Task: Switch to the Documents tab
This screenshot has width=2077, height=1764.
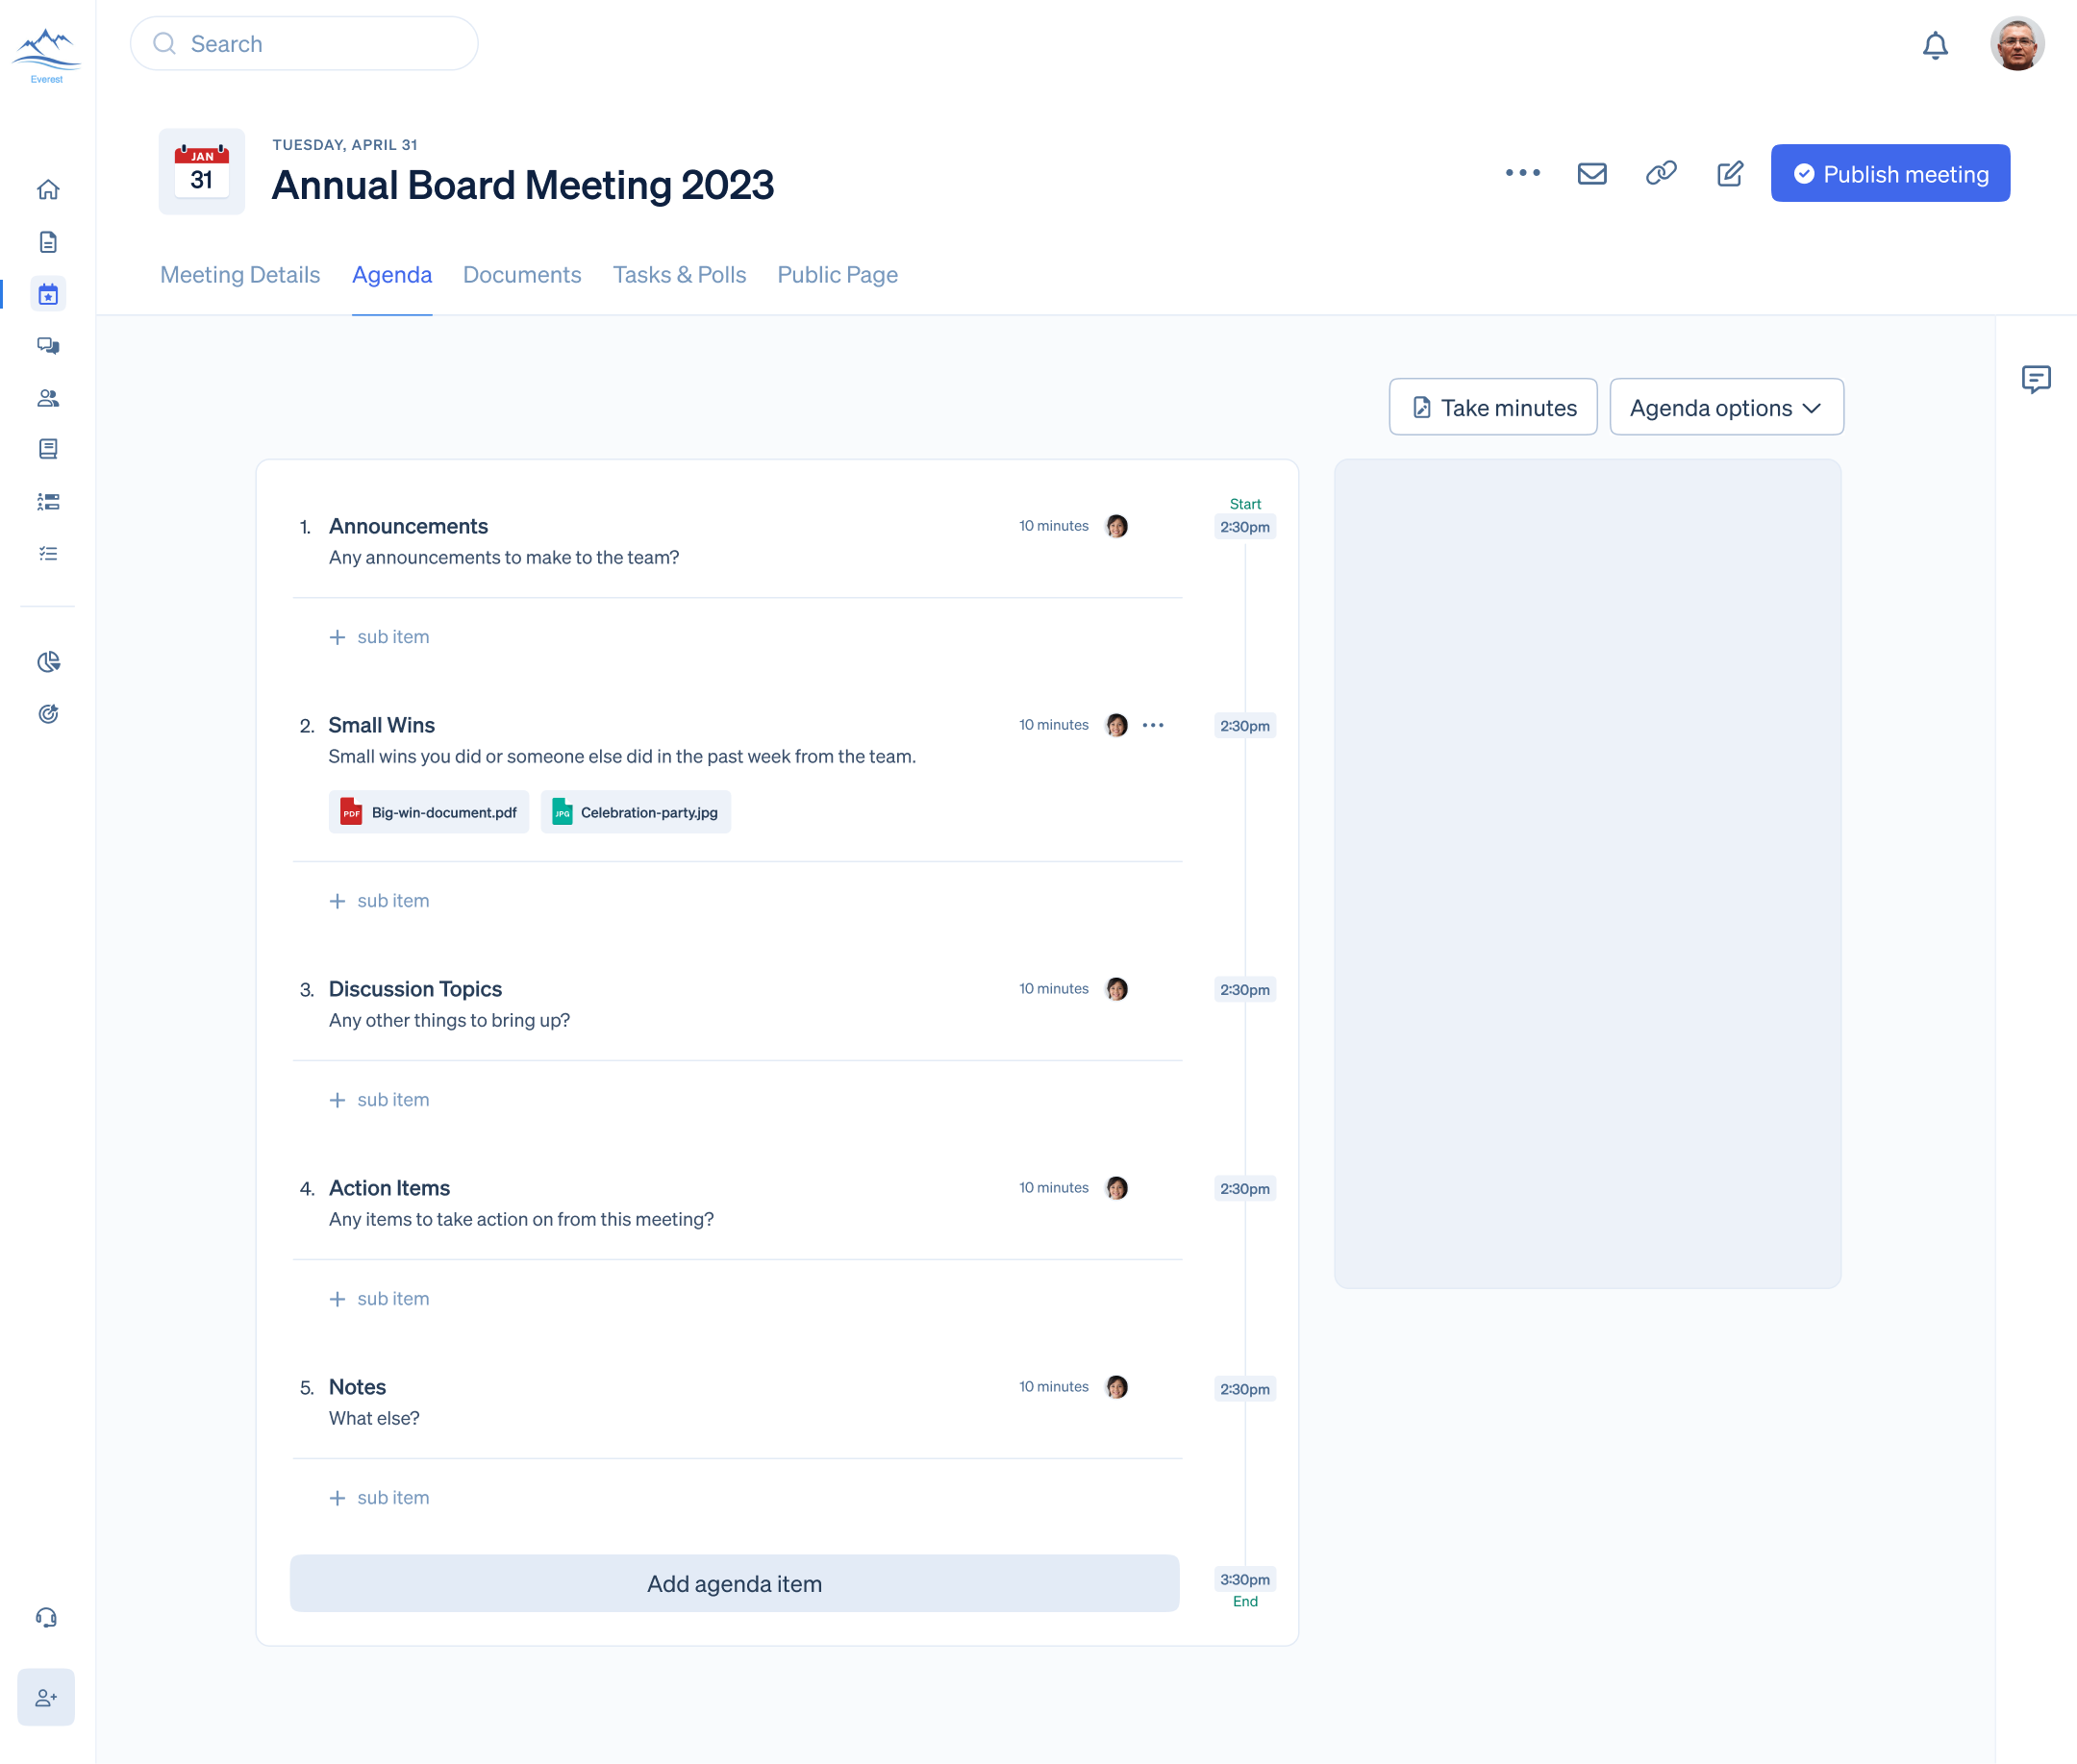Action: (x=521, y=275)
